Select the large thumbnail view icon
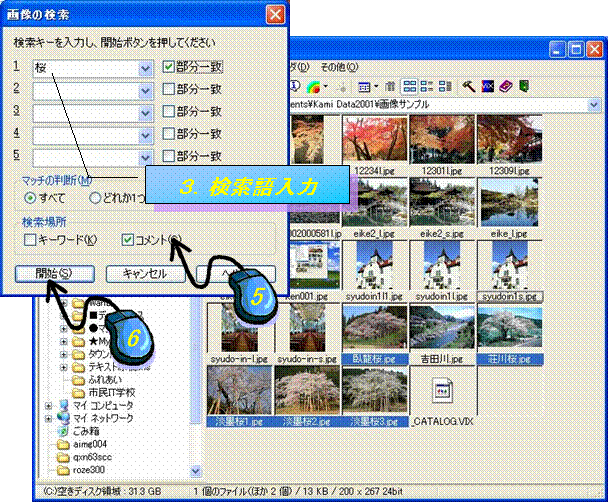The width and height of the screenshot is (608, 502). click(410, 87)
